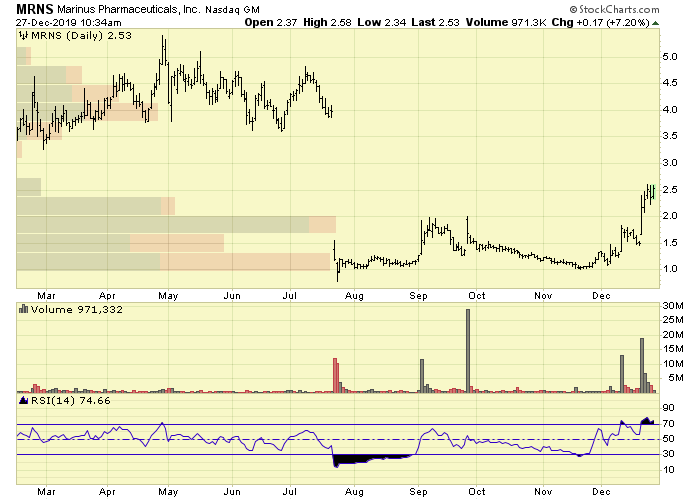Click the Marinus Pharmaceuticals, Inc. company name
The image size is (700, 500).
(129, 9)
